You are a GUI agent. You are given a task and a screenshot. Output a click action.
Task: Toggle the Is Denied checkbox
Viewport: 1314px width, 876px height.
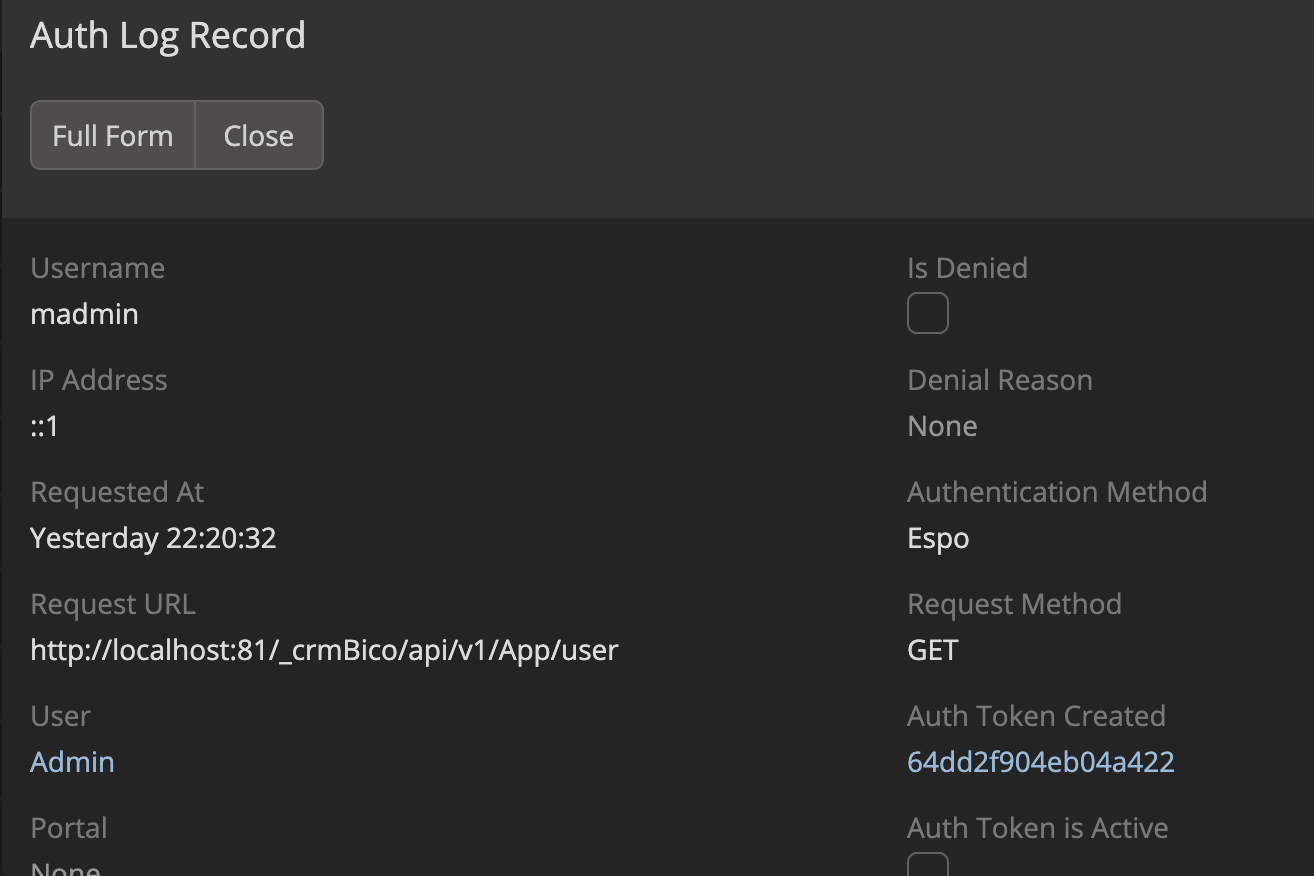click(x=927, y=314)
